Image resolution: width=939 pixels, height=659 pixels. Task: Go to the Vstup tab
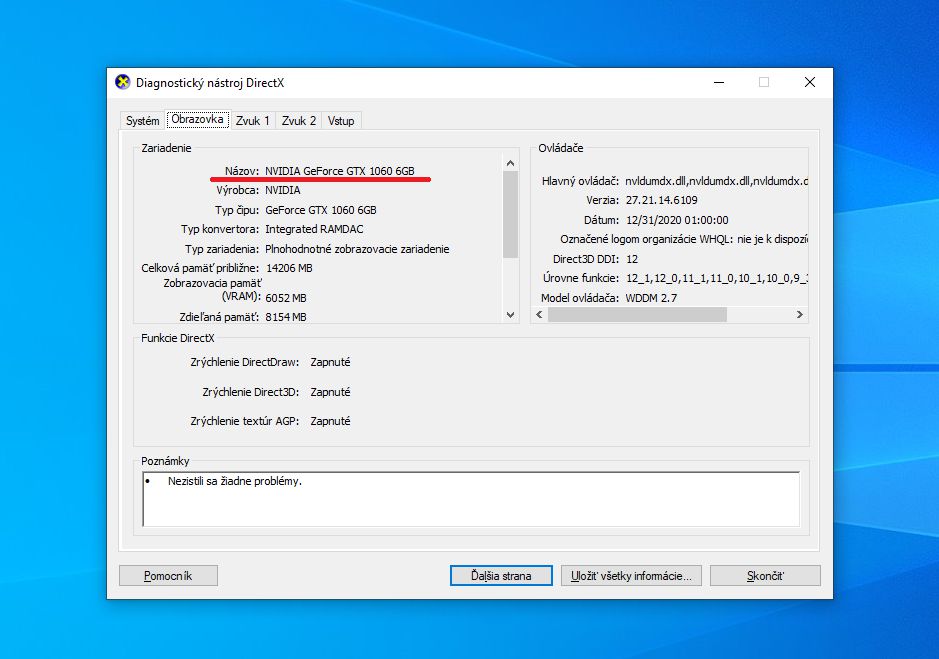pos(341,120)
